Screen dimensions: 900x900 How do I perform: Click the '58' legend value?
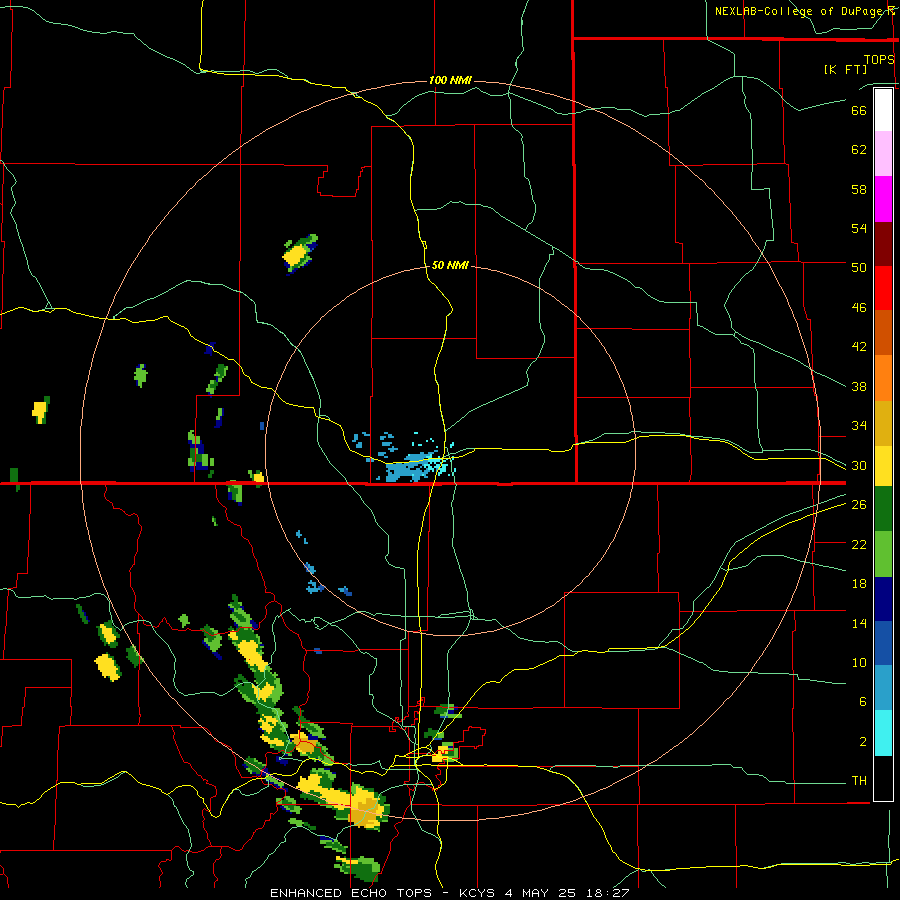coord(859,189)
